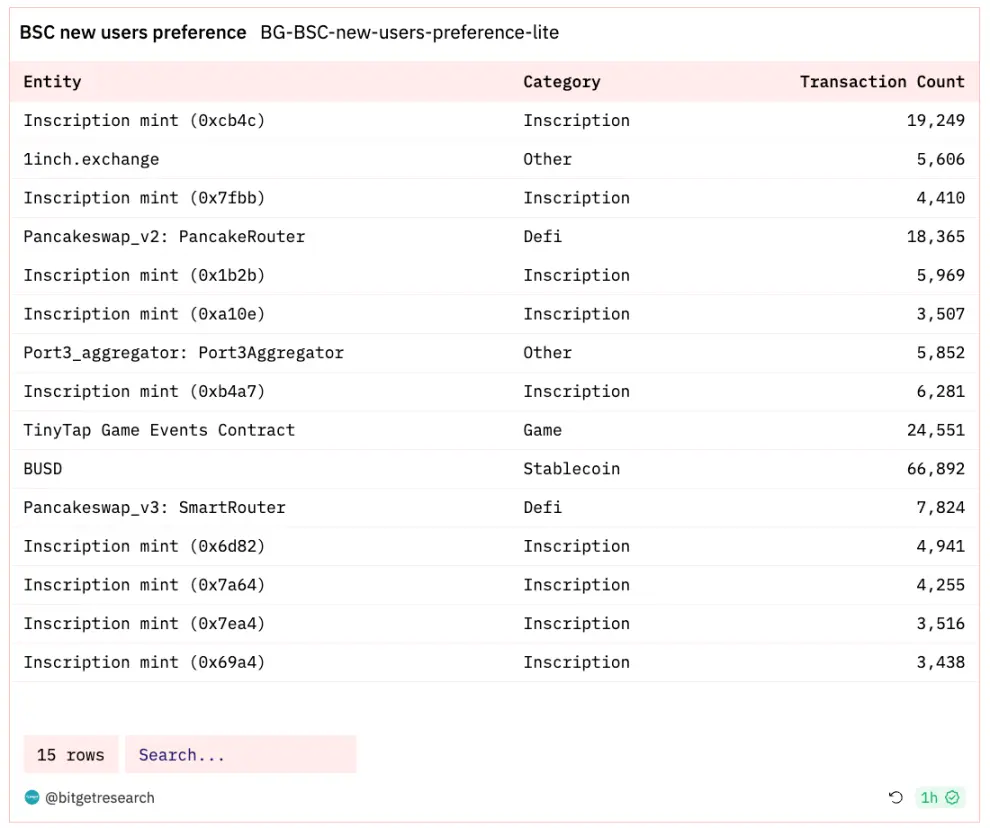990x828 pixels.
Task: Select the 1inch.exchange entity cell
Action: [91, 159]
